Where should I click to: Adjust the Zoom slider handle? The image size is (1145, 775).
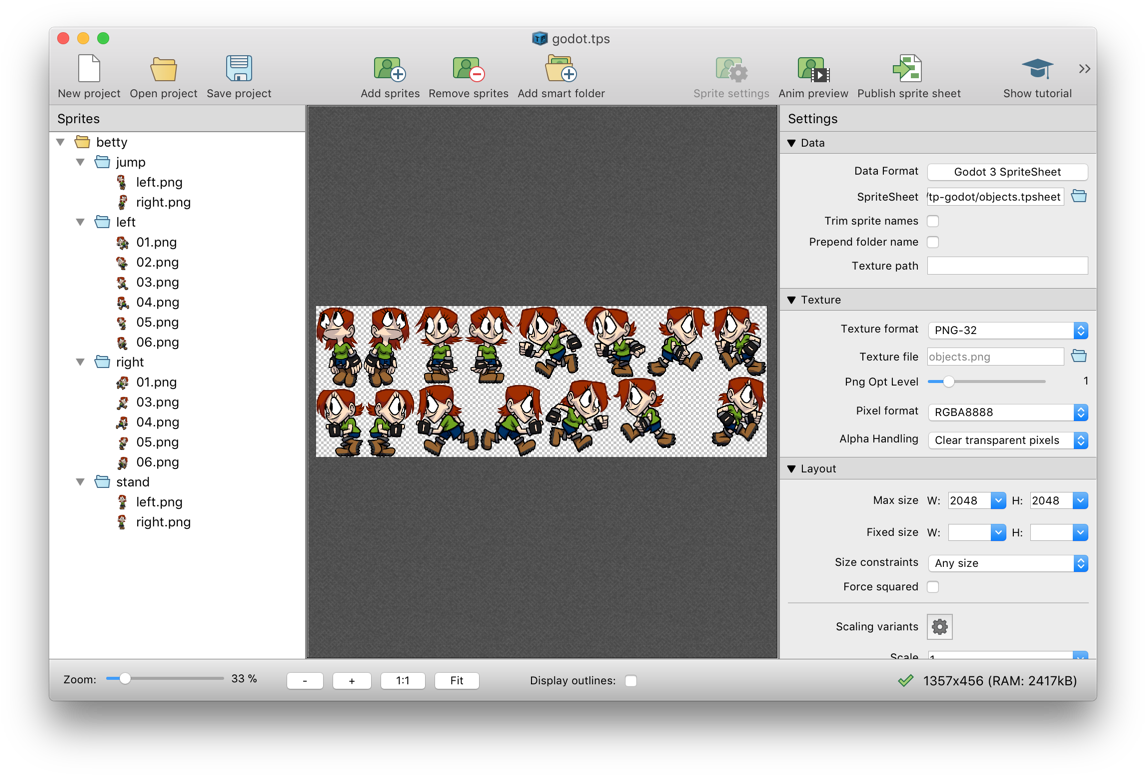pyautogui.click(x=125, y=679)
